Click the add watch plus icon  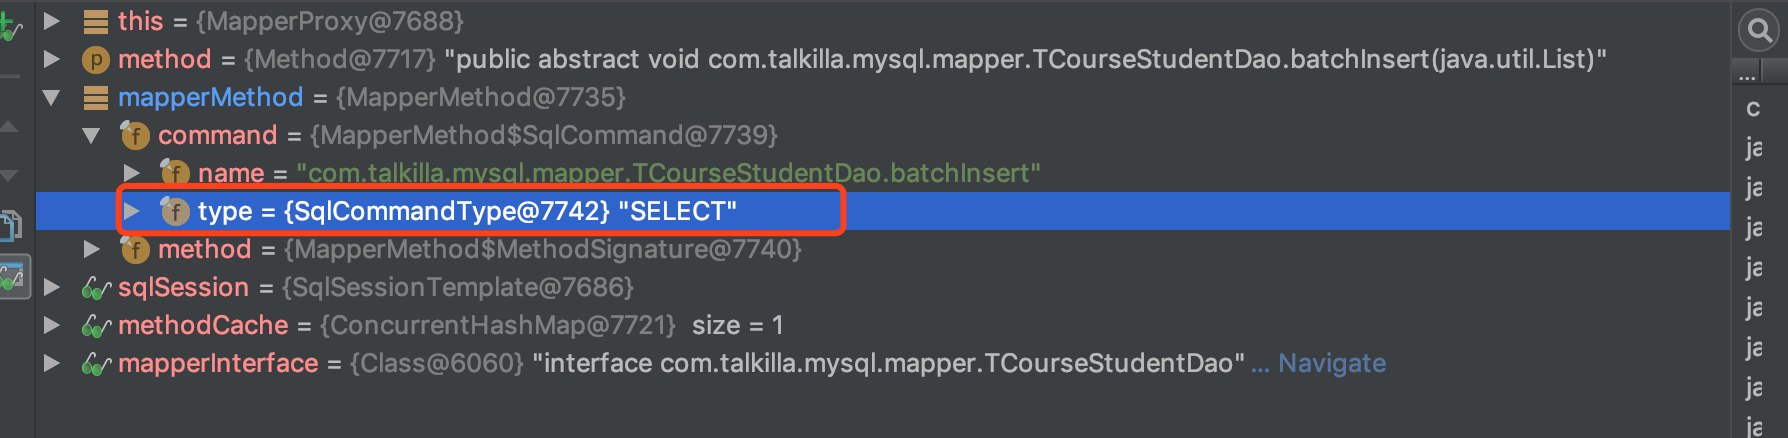11,27
